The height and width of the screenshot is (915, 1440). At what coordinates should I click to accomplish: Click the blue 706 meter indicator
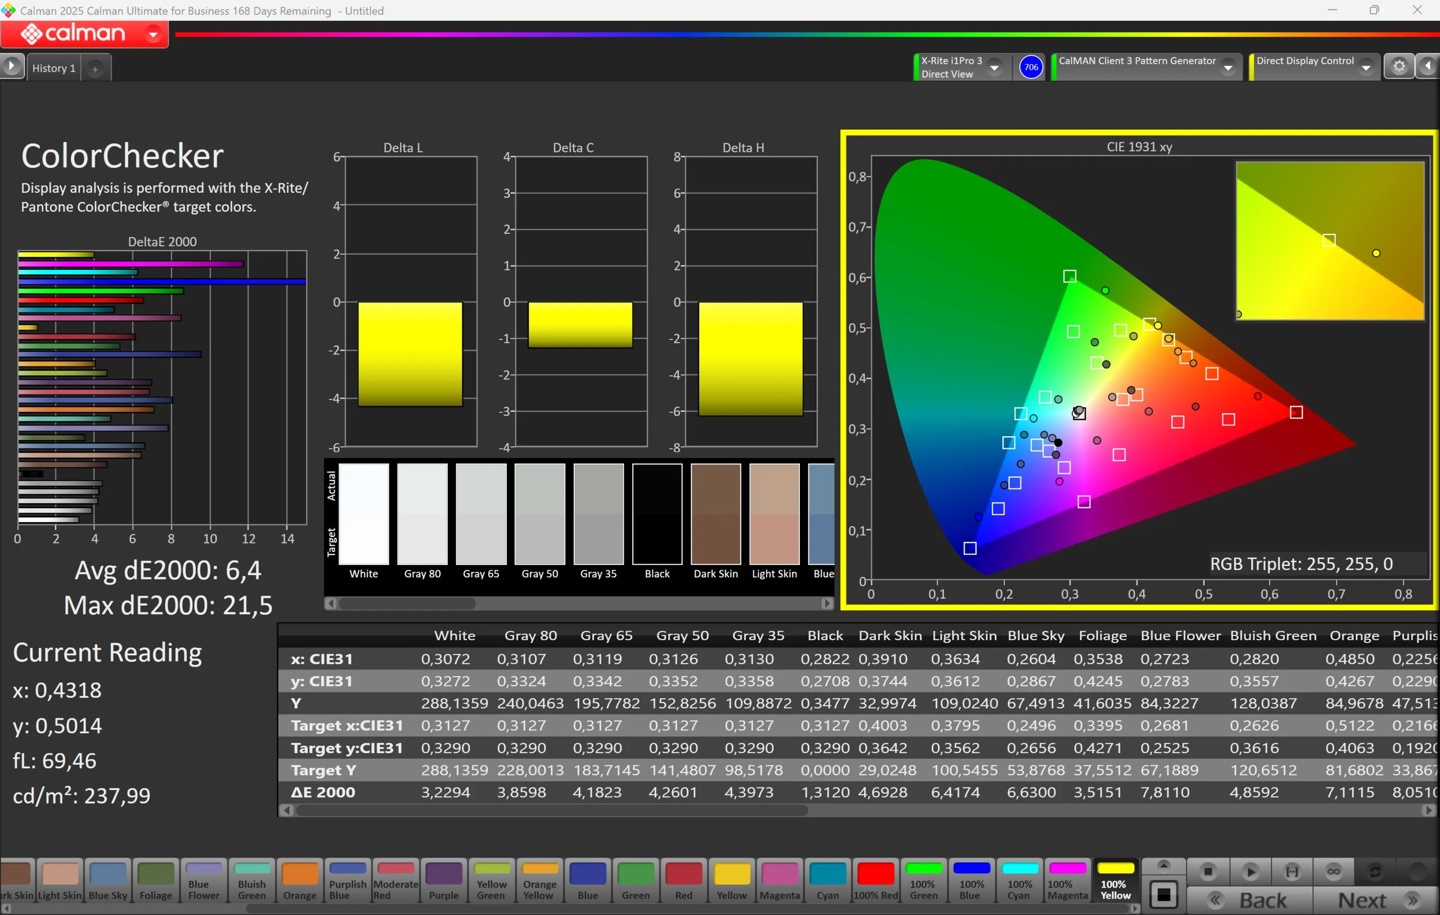[1030, 67]
